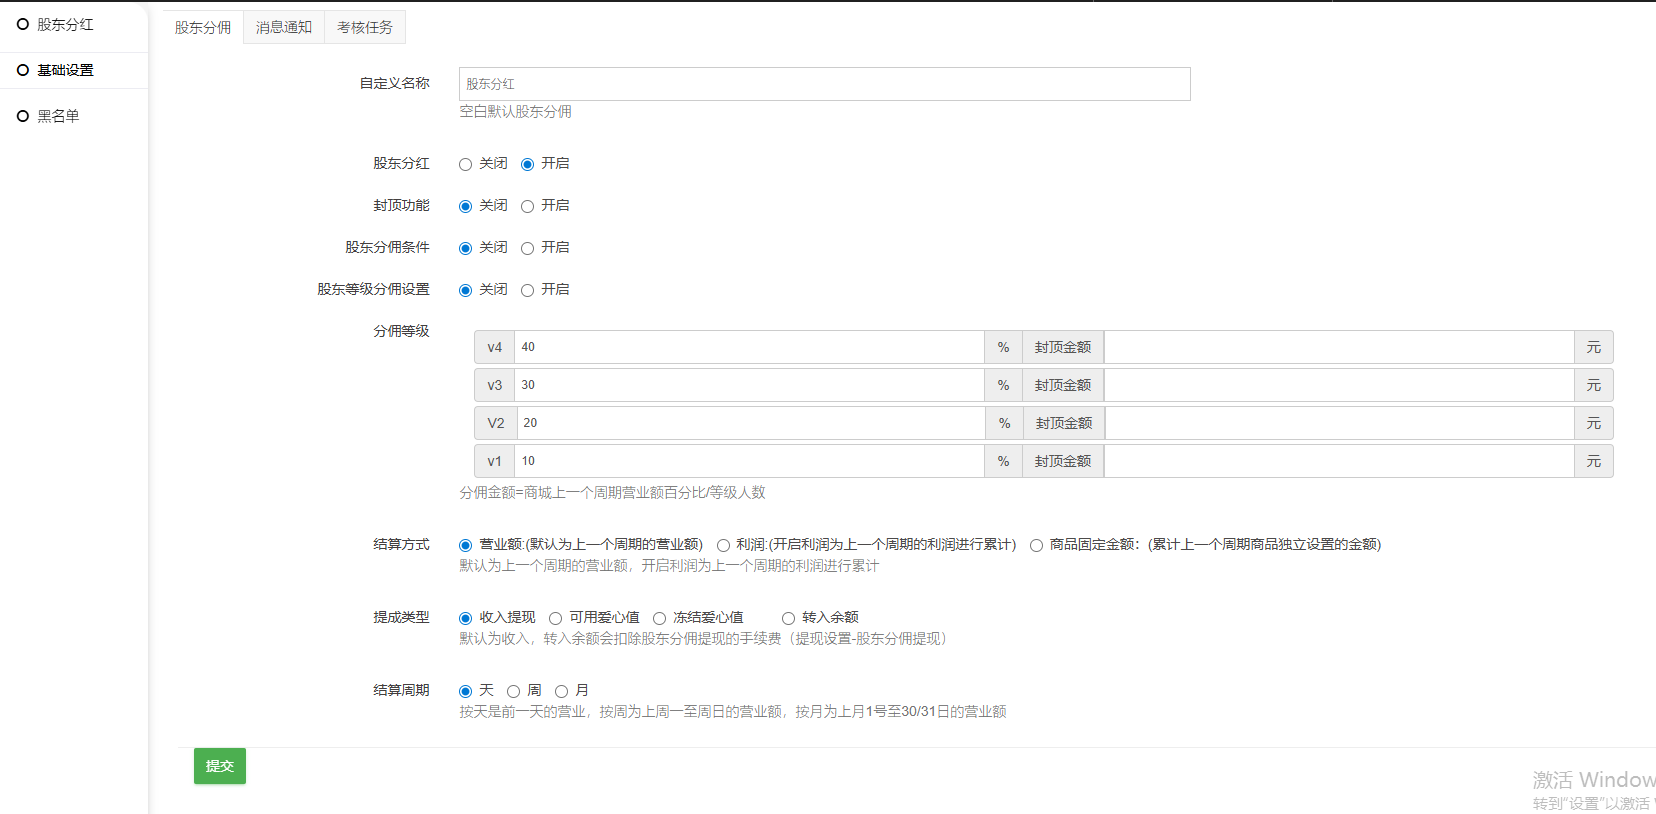Open the 股东分佣 tab

[203, 28]
